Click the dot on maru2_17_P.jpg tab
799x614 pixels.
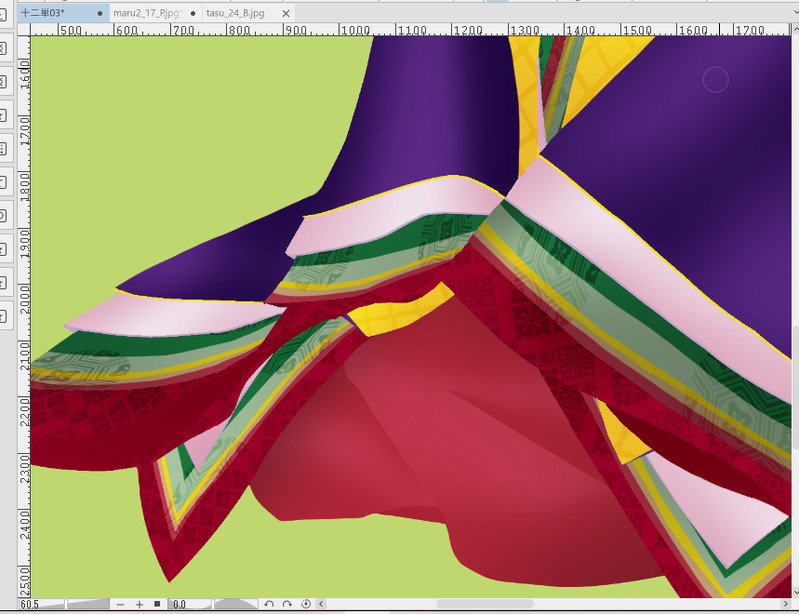click(x=194, y=13)
